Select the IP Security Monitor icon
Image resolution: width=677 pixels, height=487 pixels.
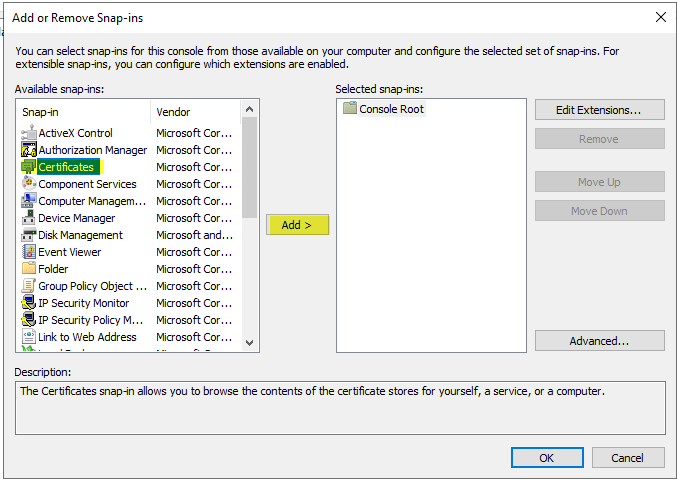tap(28, 303)
